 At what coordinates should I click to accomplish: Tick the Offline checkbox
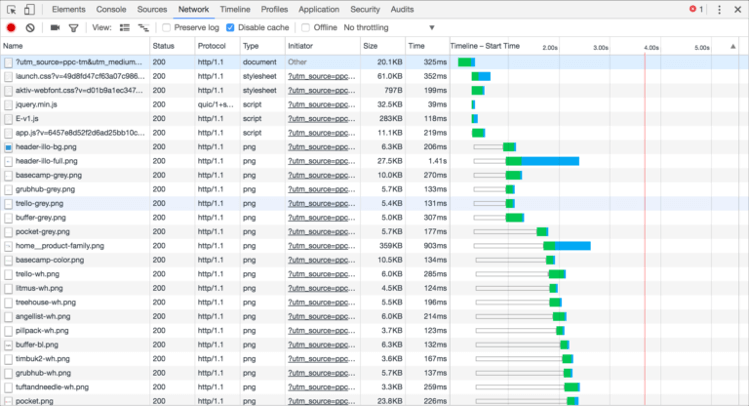[306, 28]
